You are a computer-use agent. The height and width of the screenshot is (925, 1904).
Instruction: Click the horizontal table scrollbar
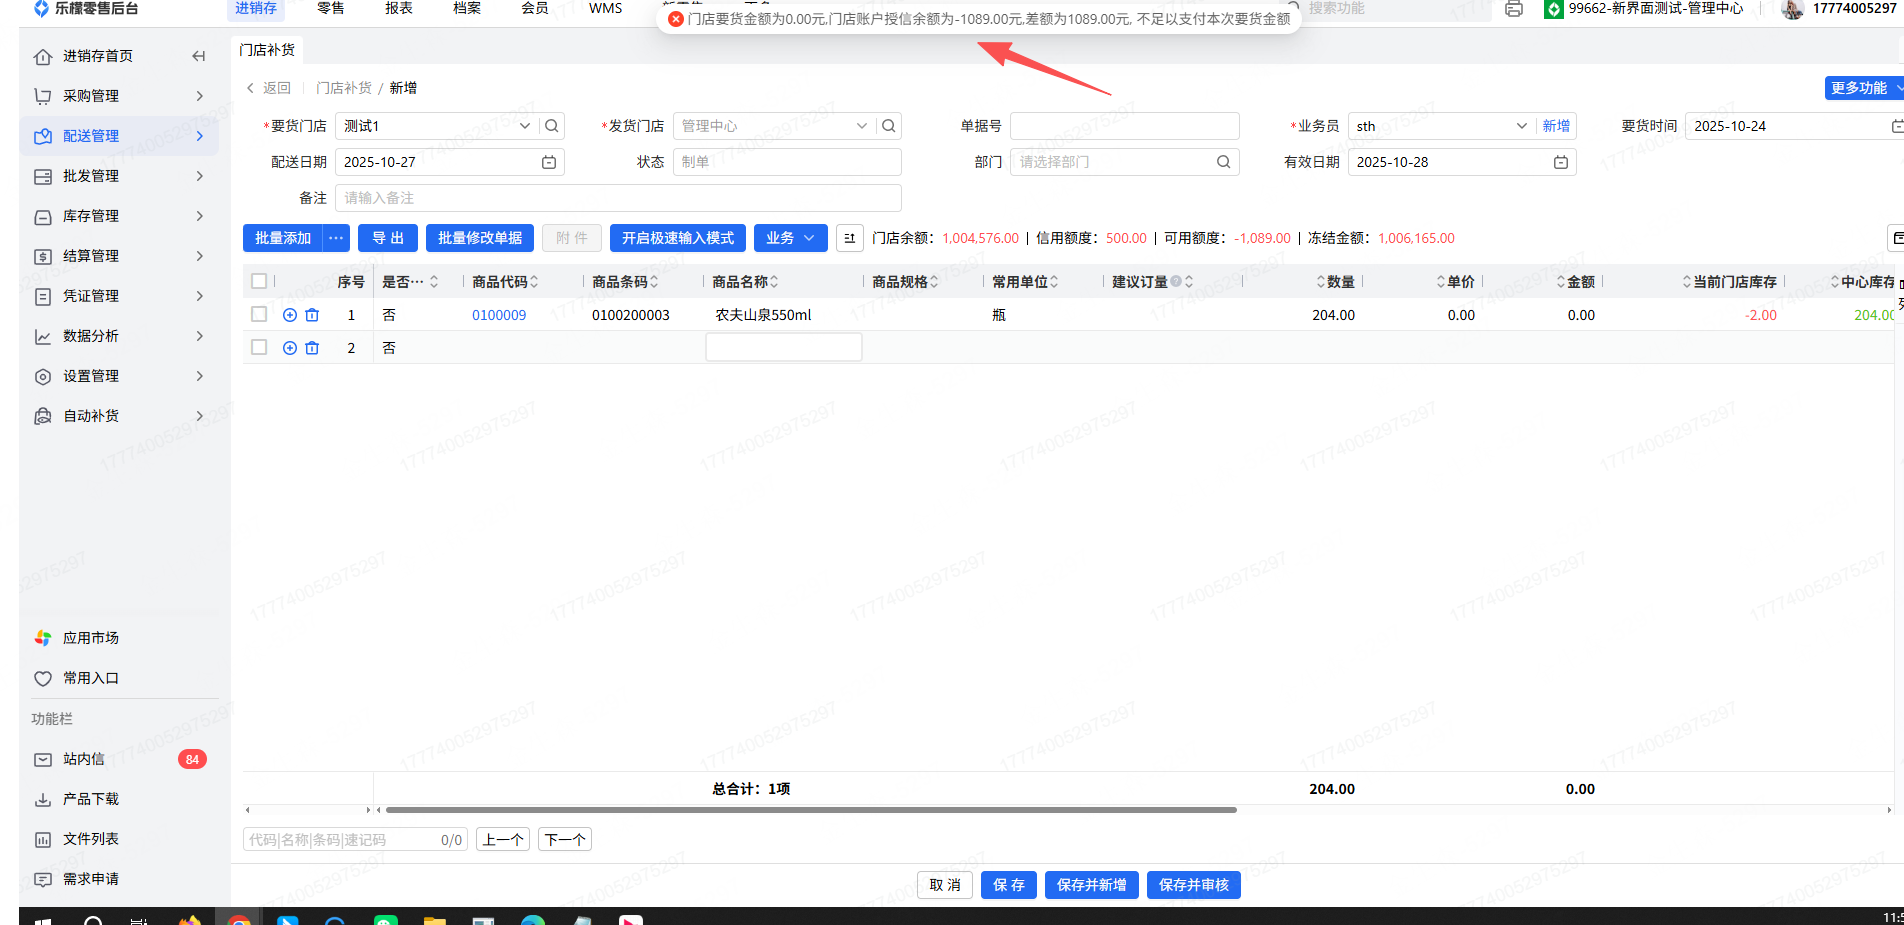point(811,810)
